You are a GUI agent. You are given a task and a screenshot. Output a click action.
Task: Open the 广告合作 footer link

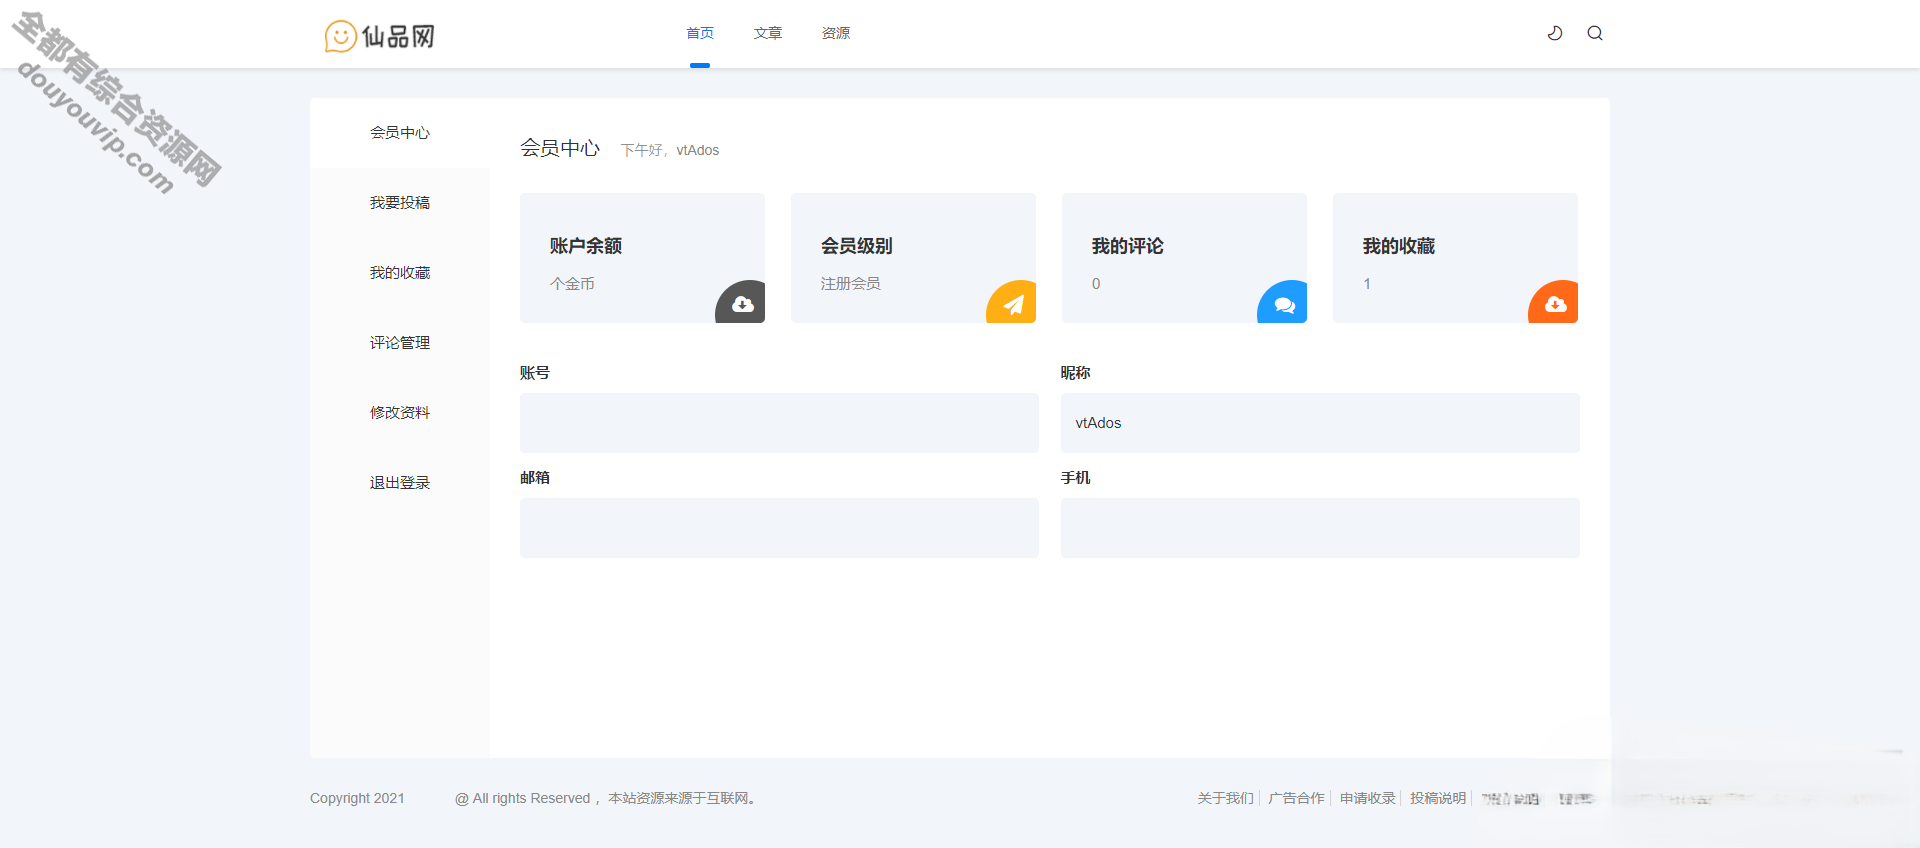click(1296, 798)
